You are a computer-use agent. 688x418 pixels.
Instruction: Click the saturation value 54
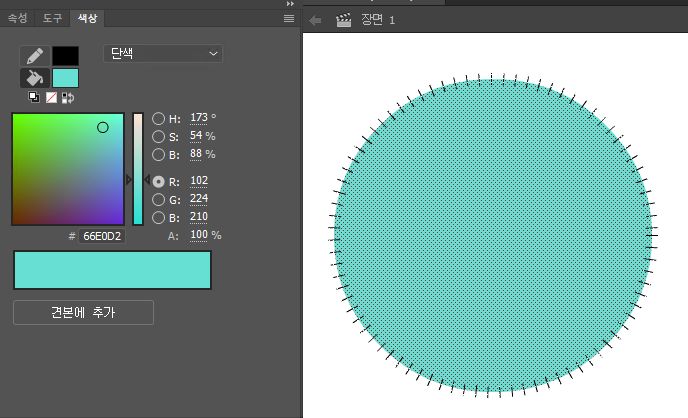click(x=196, y=136)
